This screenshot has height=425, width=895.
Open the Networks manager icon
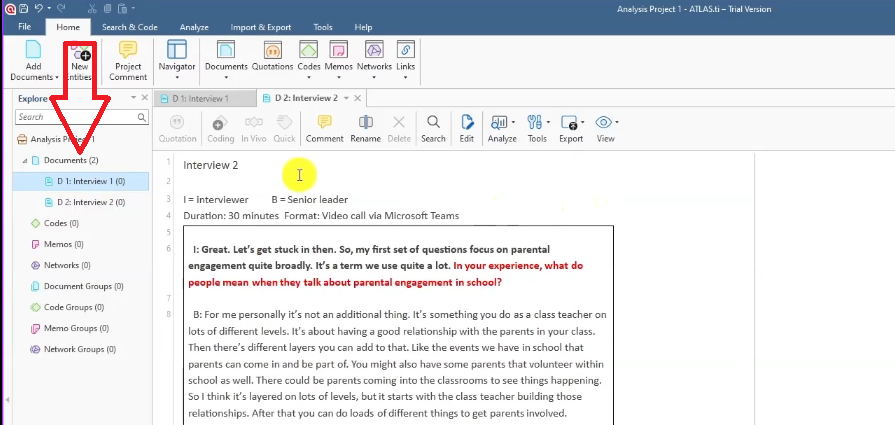coord(374,52)
